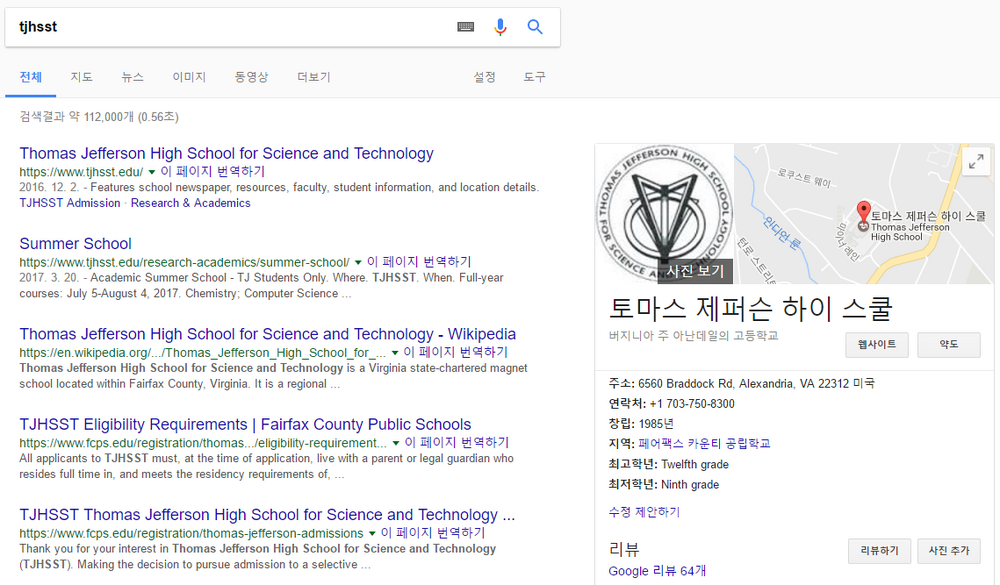The height and width of the screenshot is (585, 1000).
Task: Click the blue magnifying glass search icon
Action: [x=534, y=27]
